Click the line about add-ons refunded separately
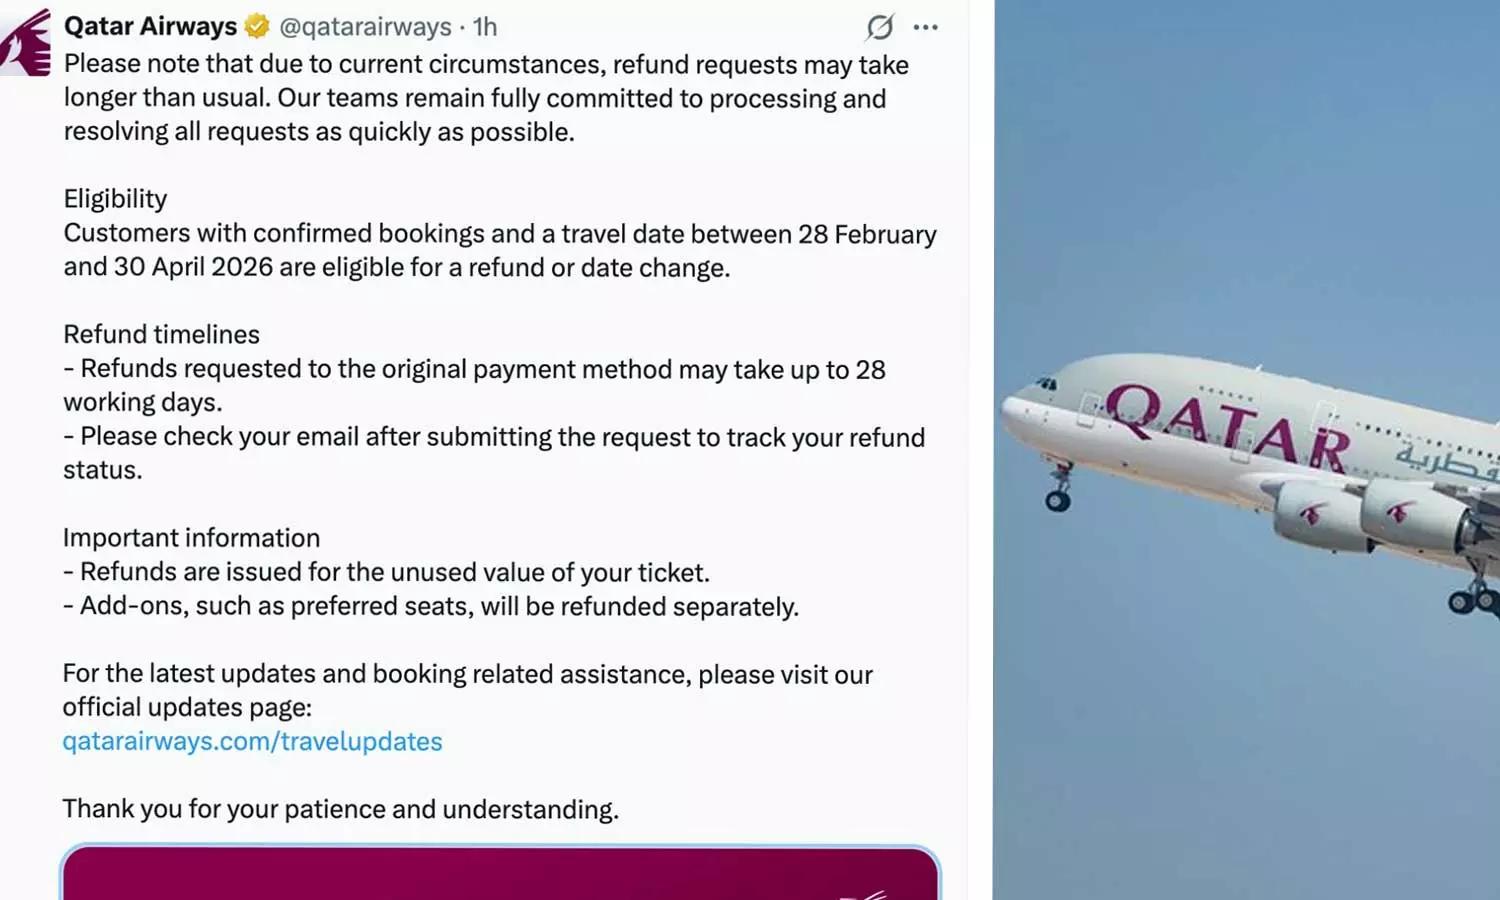Screen dimensions: 1500x900 pyautogui.click(x=431, y=607)
